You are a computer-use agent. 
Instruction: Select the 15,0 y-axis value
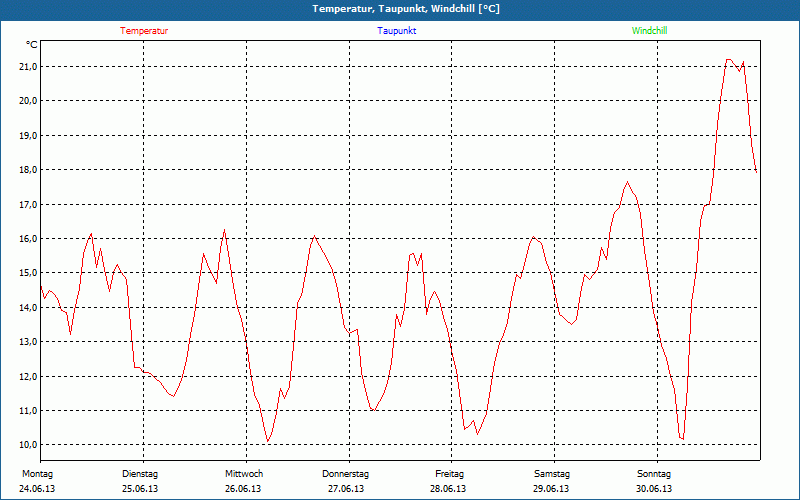point(28,273)
